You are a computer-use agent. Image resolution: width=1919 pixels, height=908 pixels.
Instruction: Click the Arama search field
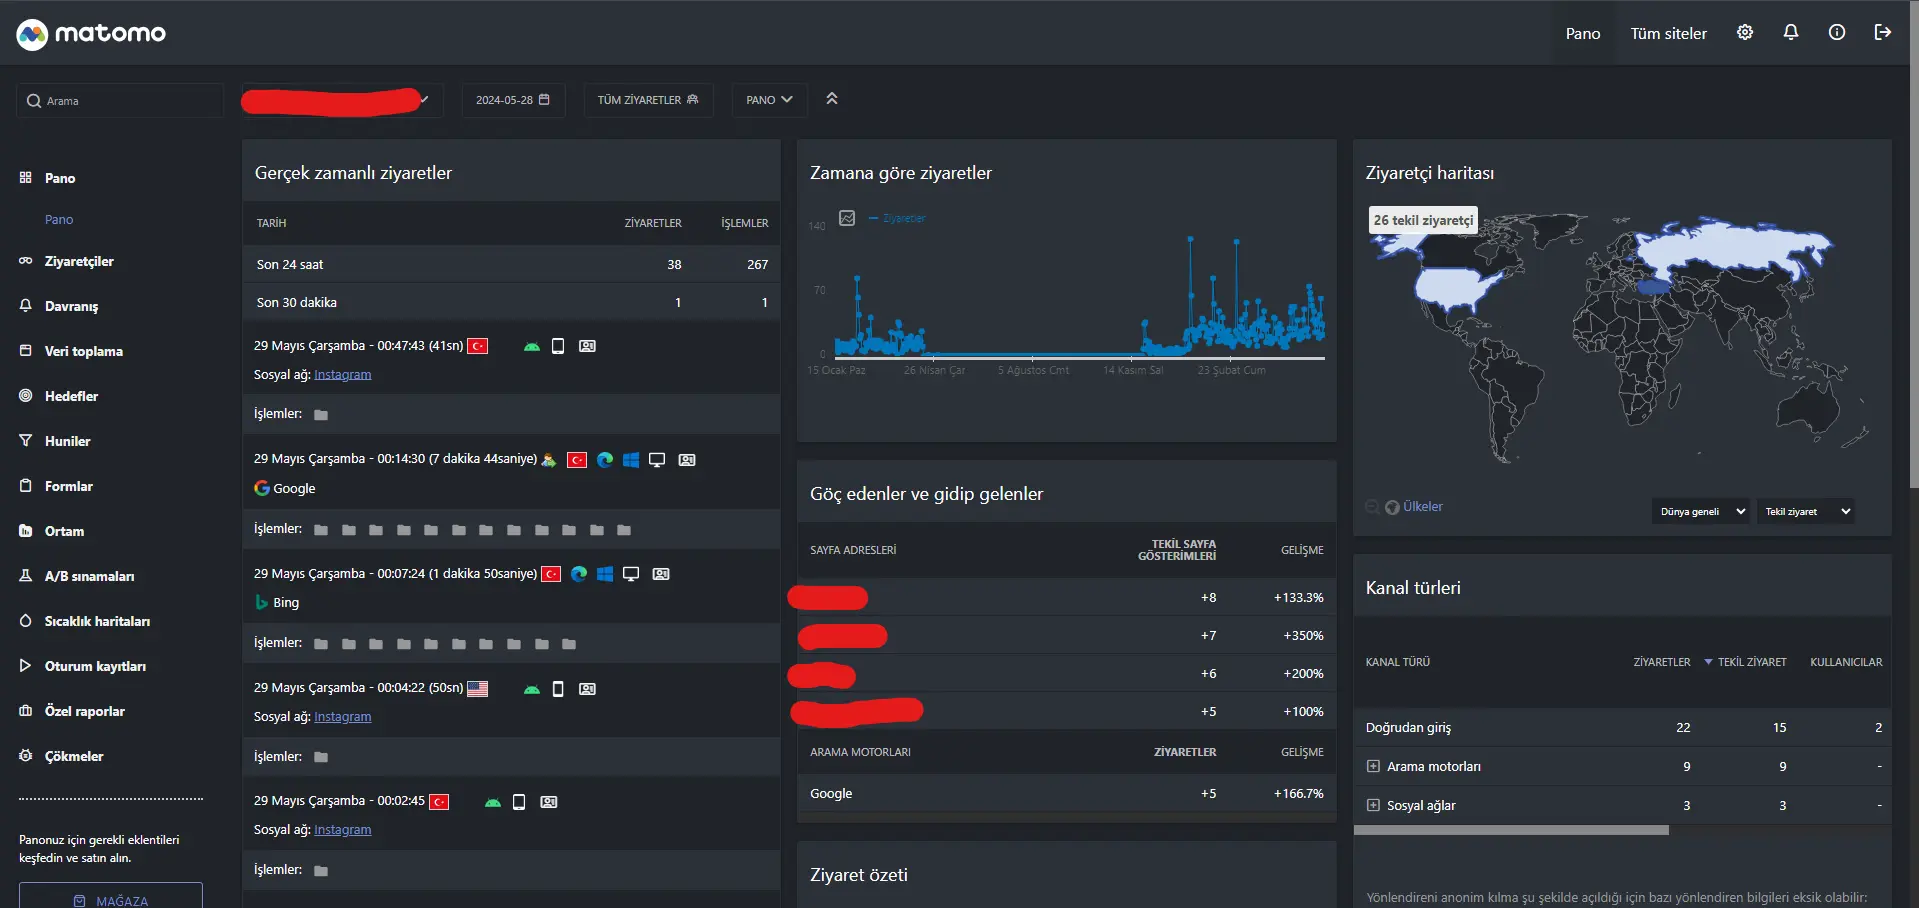coord(120,101)
